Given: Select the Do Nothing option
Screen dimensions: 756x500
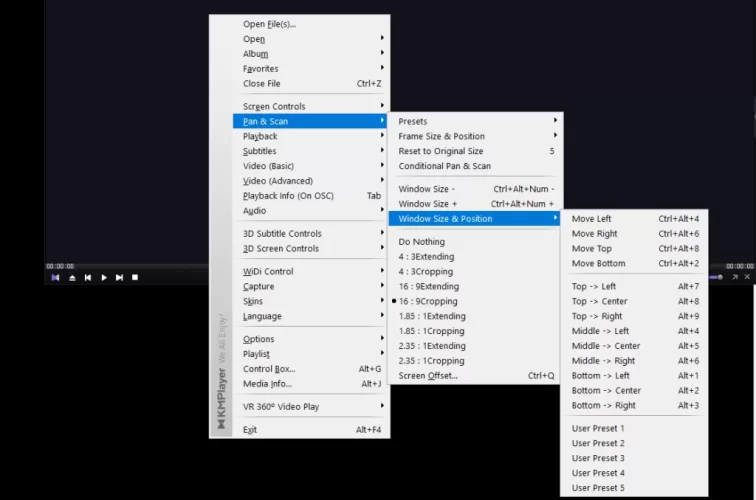Looking at the screenshot, I should coord(421,241).
